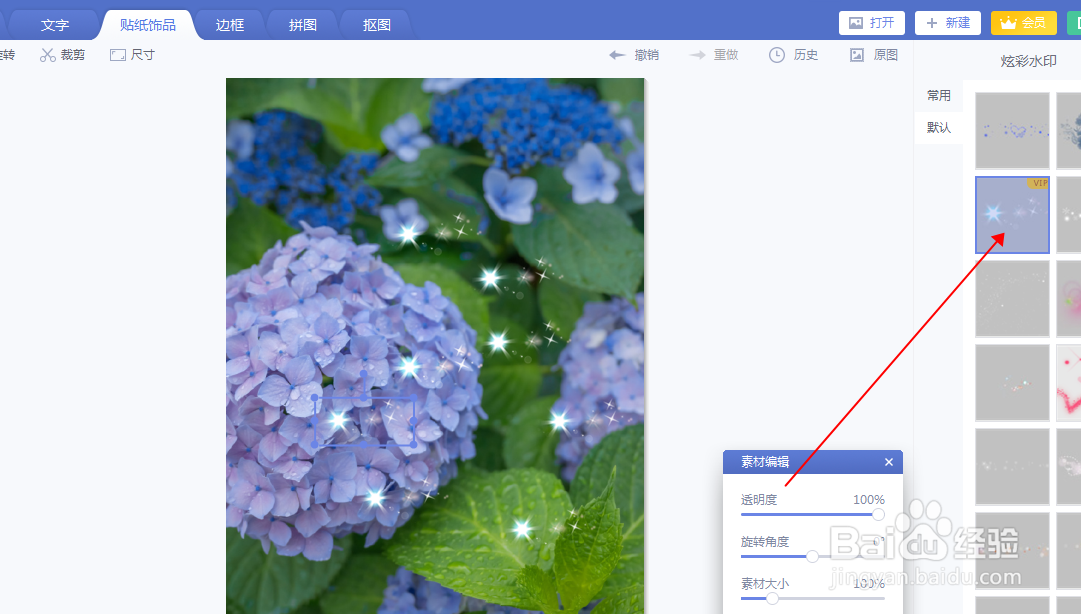
Task: Switch to the 文字 tab
Action: 54,25
